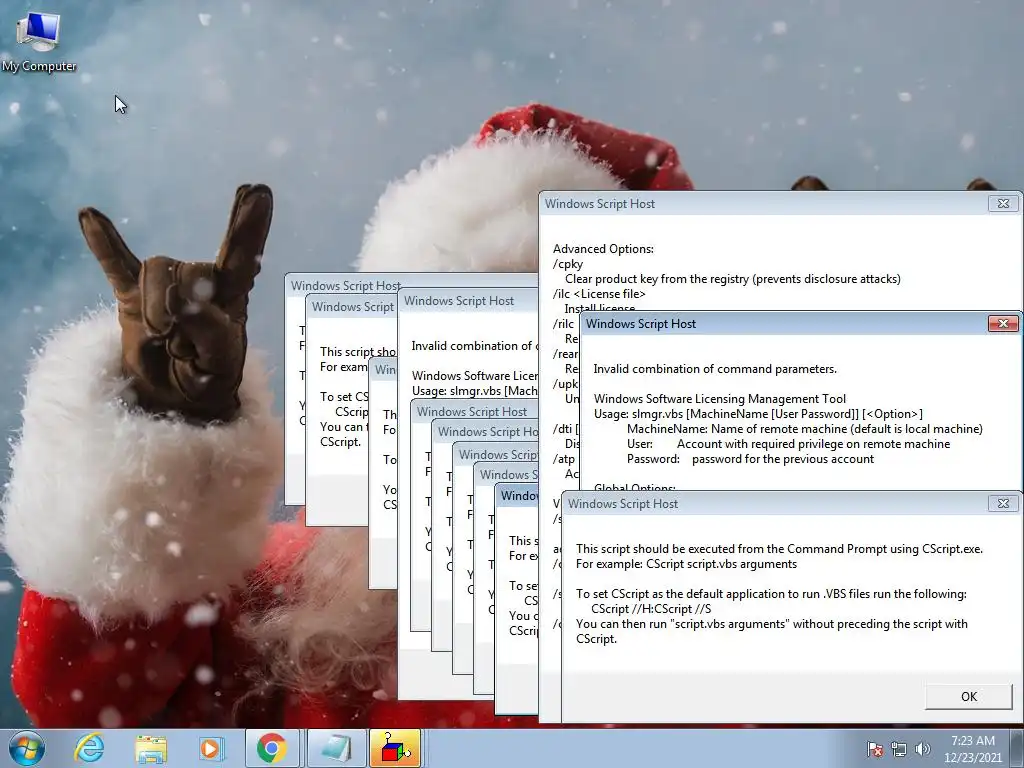This screenshot has width=1024, height=768.
Task: Click OK in the CScript.exe message dialog
Action: [968, 696]
